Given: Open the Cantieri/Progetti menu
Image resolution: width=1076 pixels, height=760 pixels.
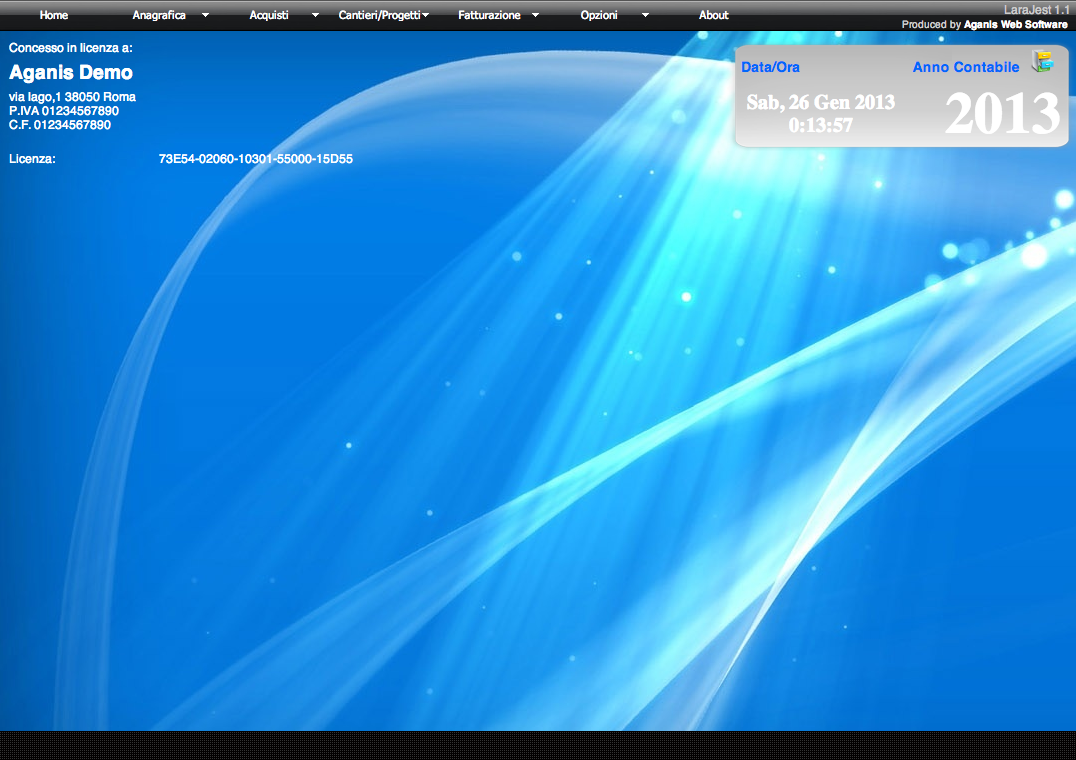Looking at the screenshot, I should [379, 15].
